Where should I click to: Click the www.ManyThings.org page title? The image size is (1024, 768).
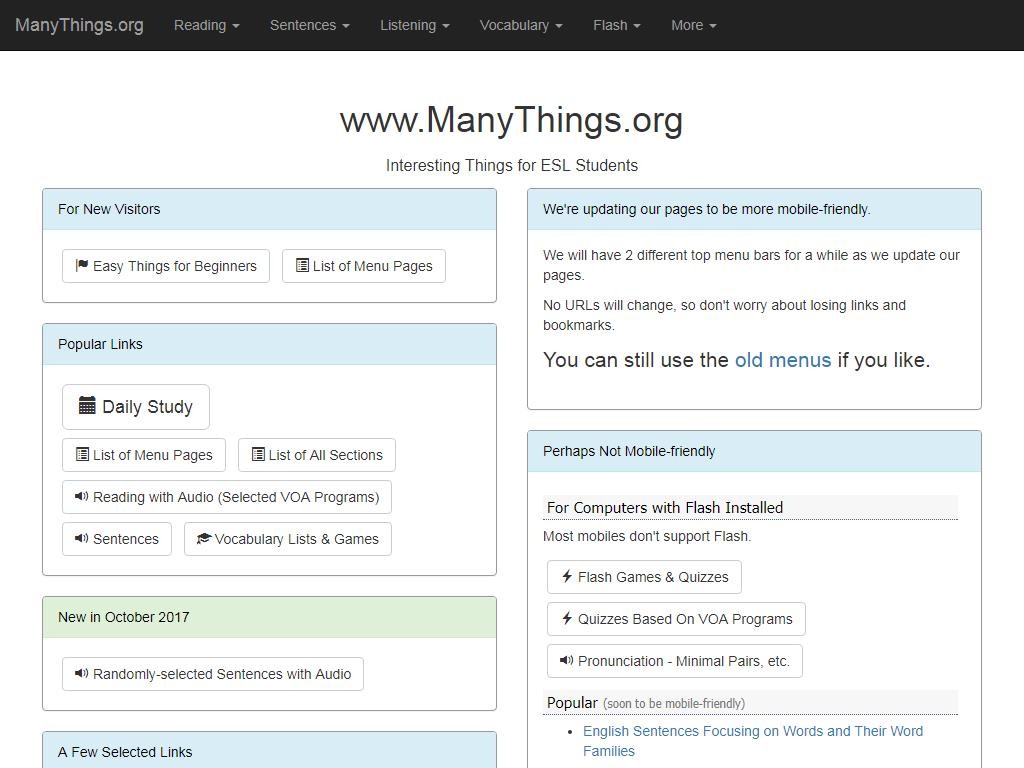tap(511, 120)
